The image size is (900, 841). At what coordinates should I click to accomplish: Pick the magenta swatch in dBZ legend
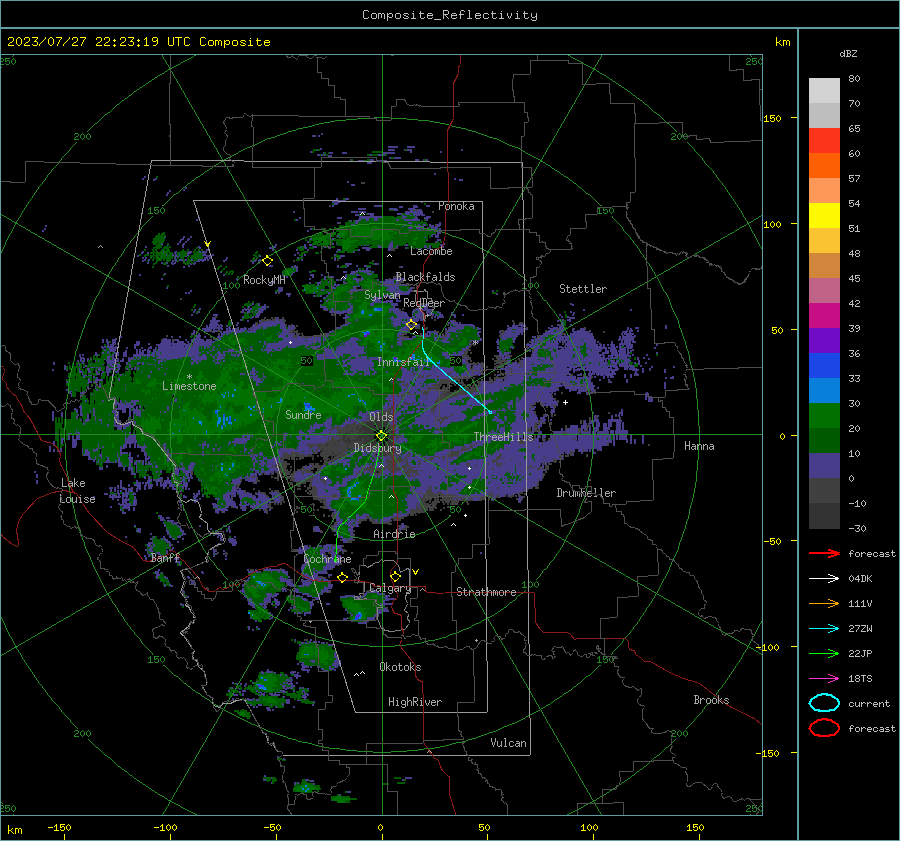point(824,315)
